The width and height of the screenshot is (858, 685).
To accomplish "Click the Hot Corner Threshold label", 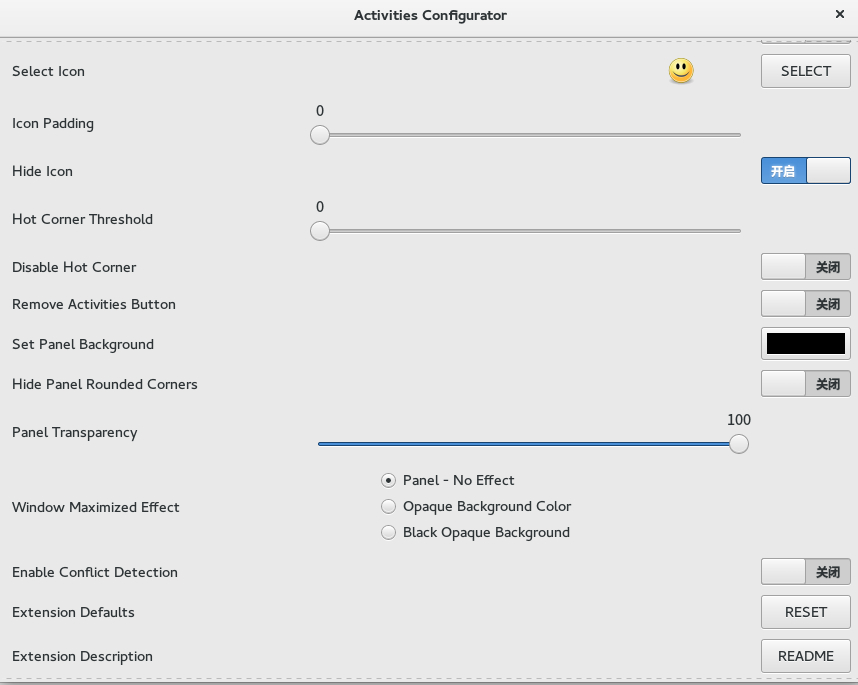I will click(82, 219).
